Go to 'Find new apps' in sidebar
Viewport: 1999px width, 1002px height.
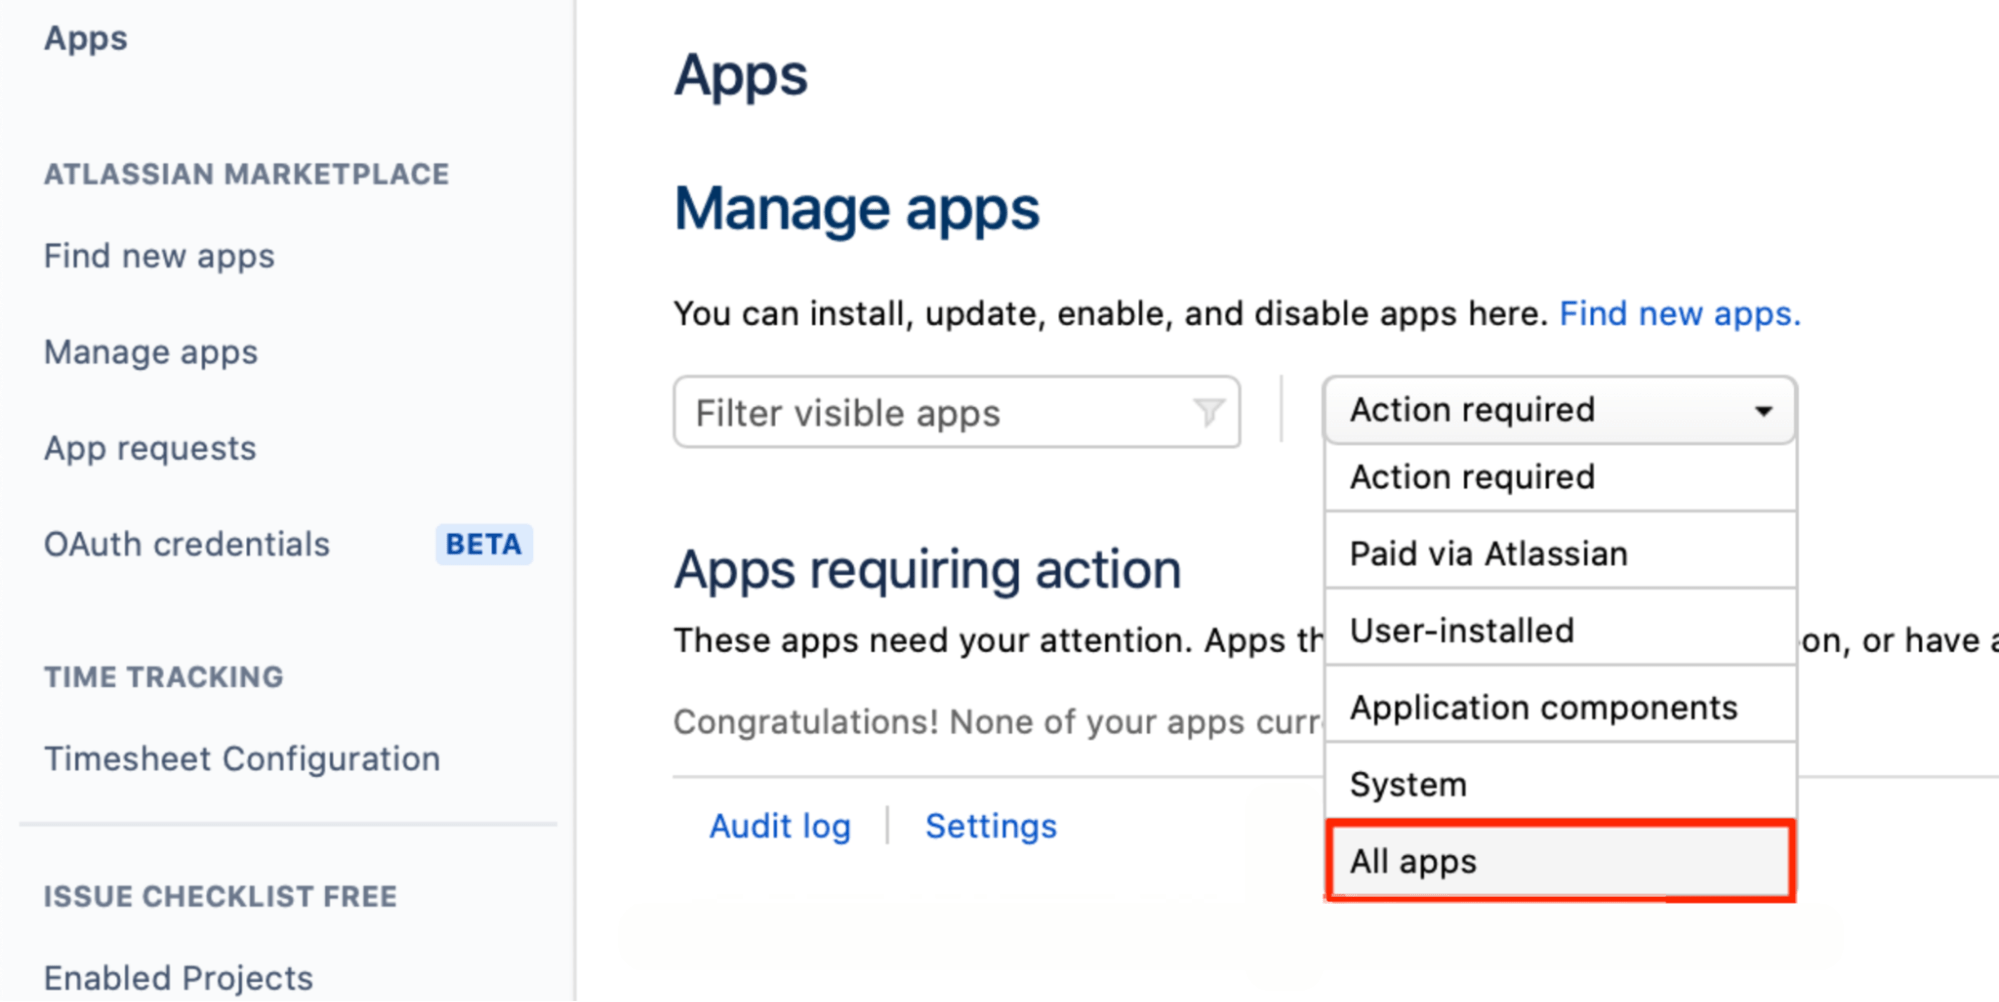[159, 256]
